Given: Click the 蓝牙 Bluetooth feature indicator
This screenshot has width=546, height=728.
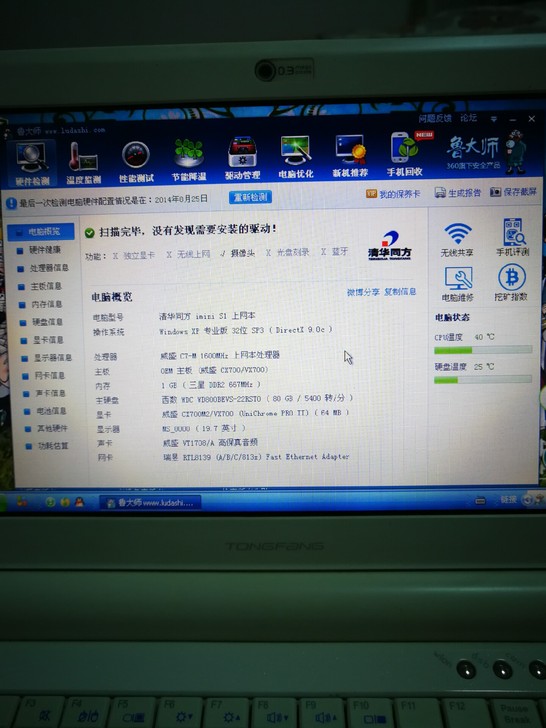Looking at the screenshot, I should [334, 252].
